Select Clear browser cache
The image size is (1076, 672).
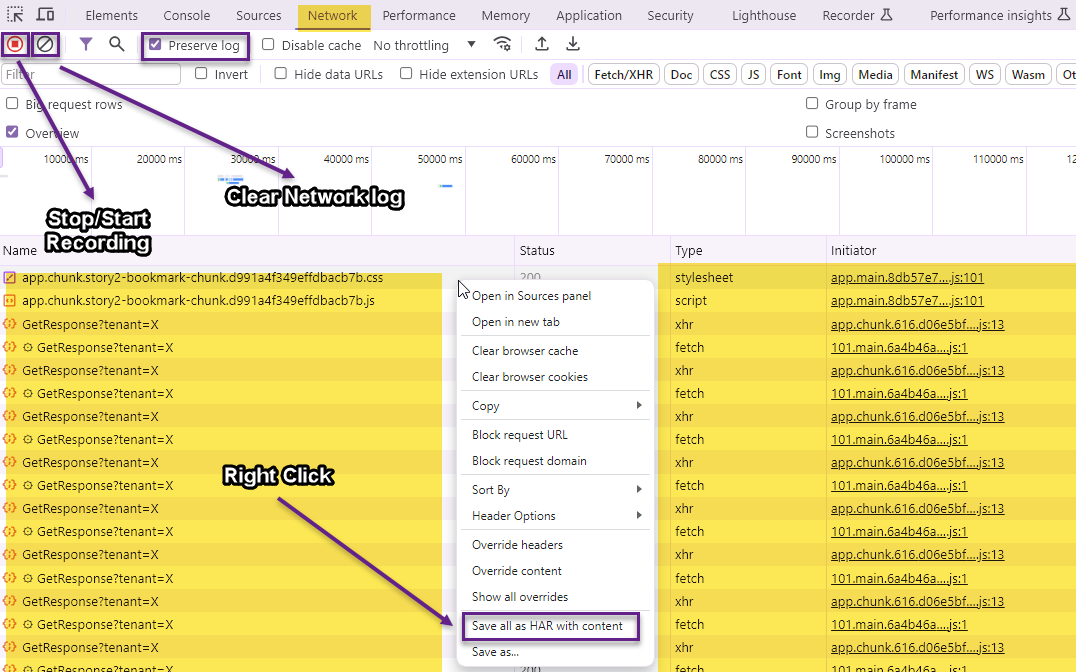point(555,351)
